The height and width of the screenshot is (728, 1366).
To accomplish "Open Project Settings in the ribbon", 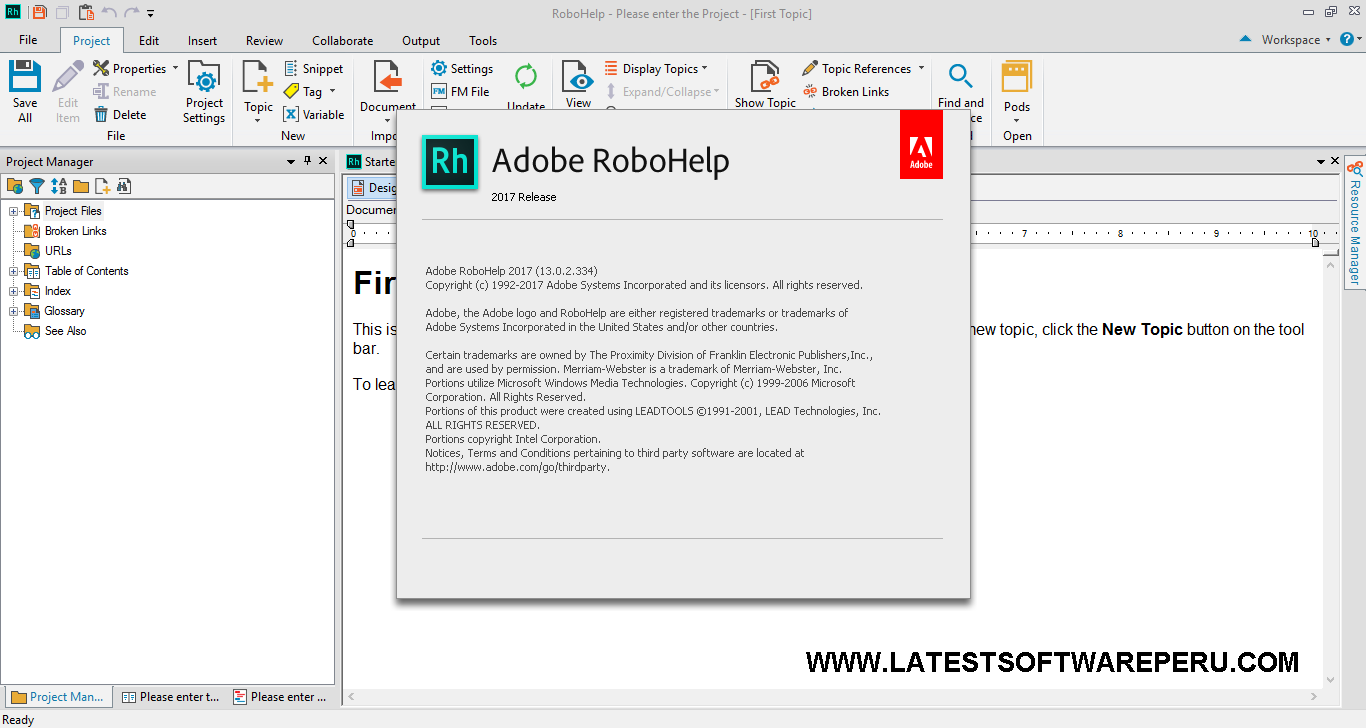I will click(204, 92).
